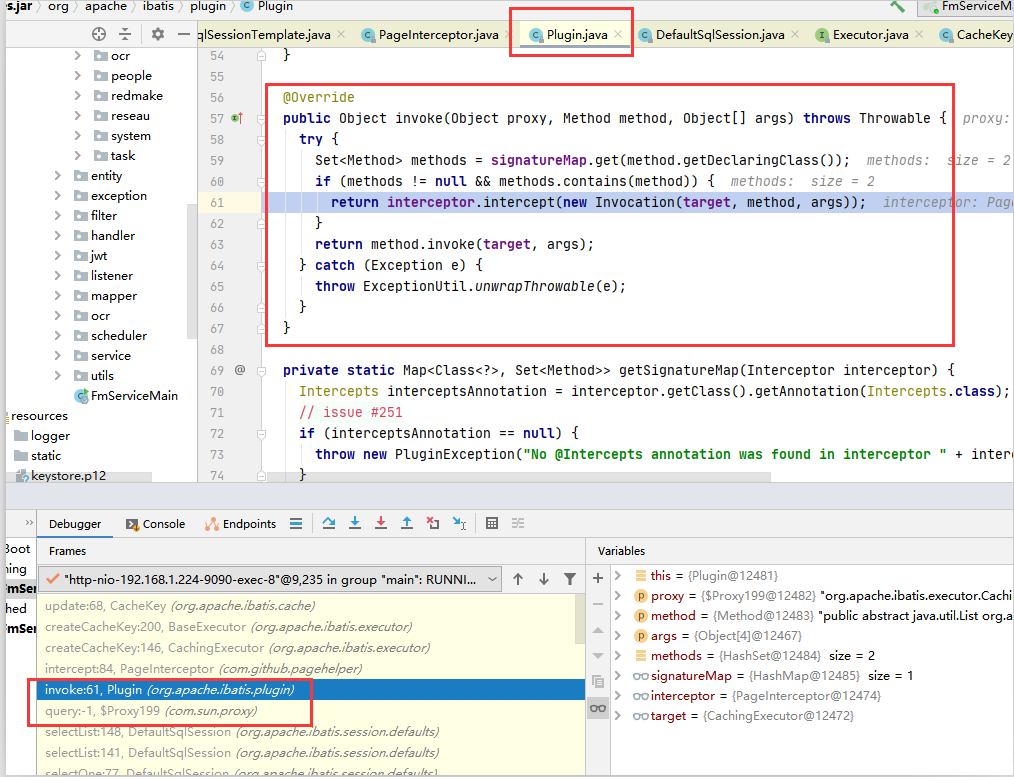Toggle fold marker at line 72
The height and width of the screenshot is (777, 1014).
click(x=261, y=434)
